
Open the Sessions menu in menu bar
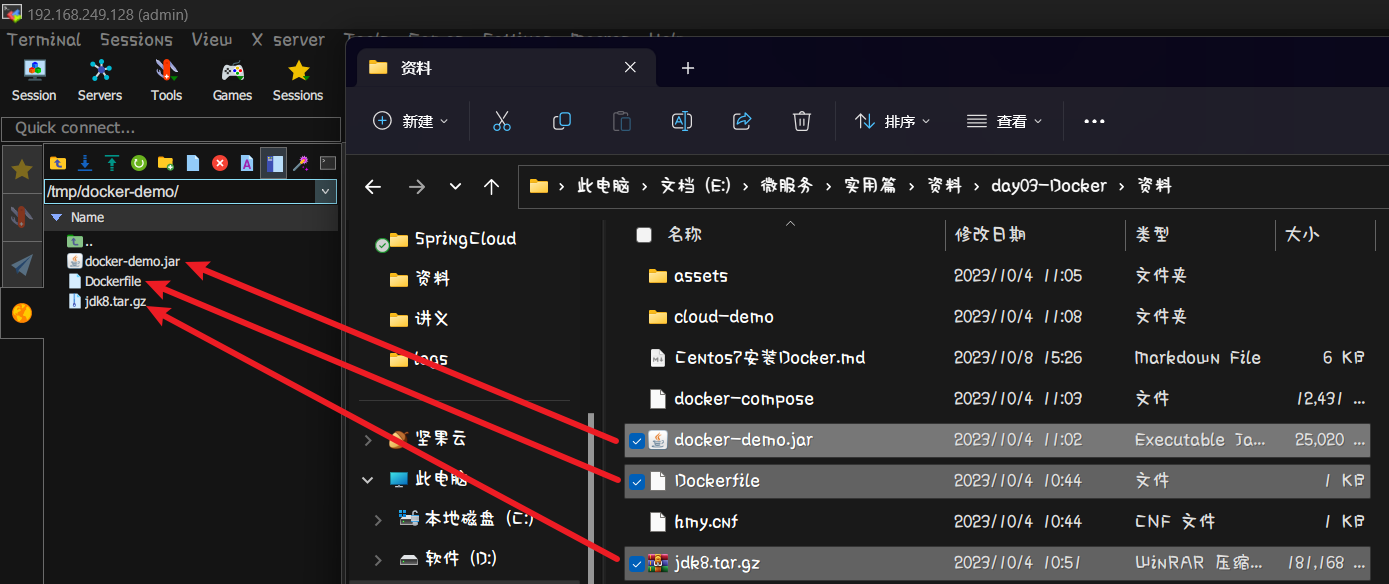pyautogui.click(x=136, y=40)
